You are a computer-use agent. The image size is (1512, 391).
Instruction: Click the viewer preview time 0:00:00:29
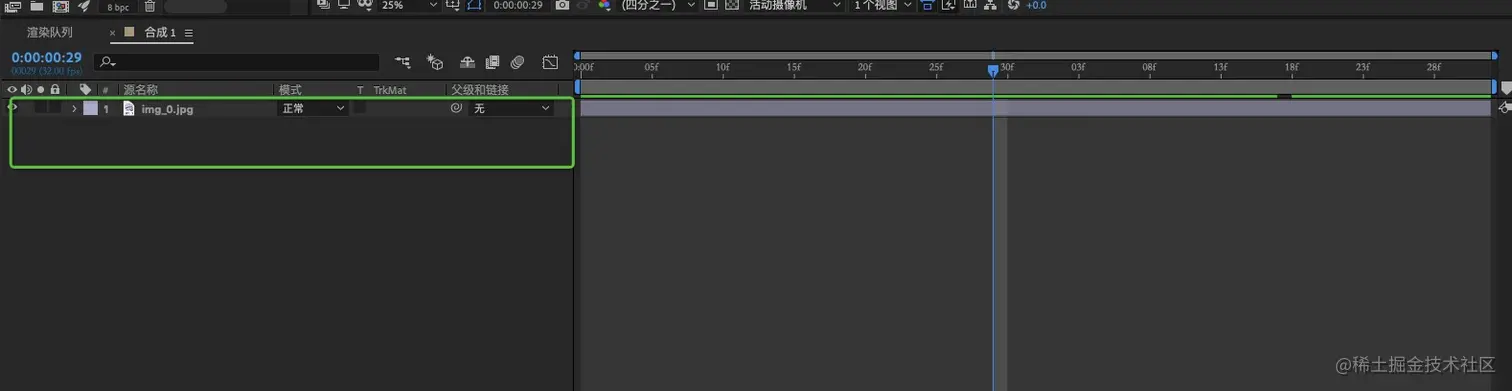click(x=518, y=5)
